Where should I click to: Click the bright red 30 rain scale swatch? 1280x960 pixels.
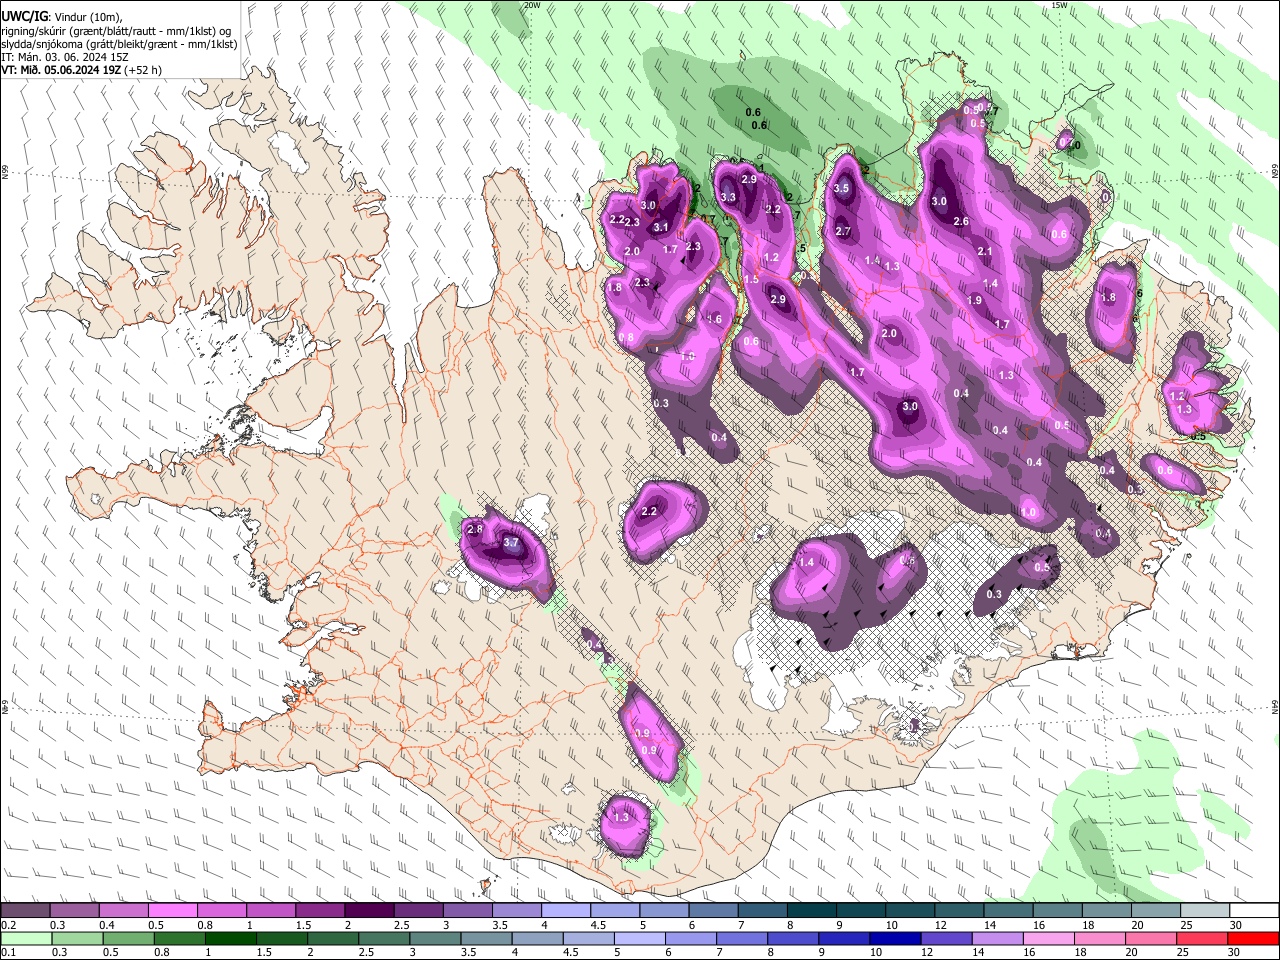1252,938
